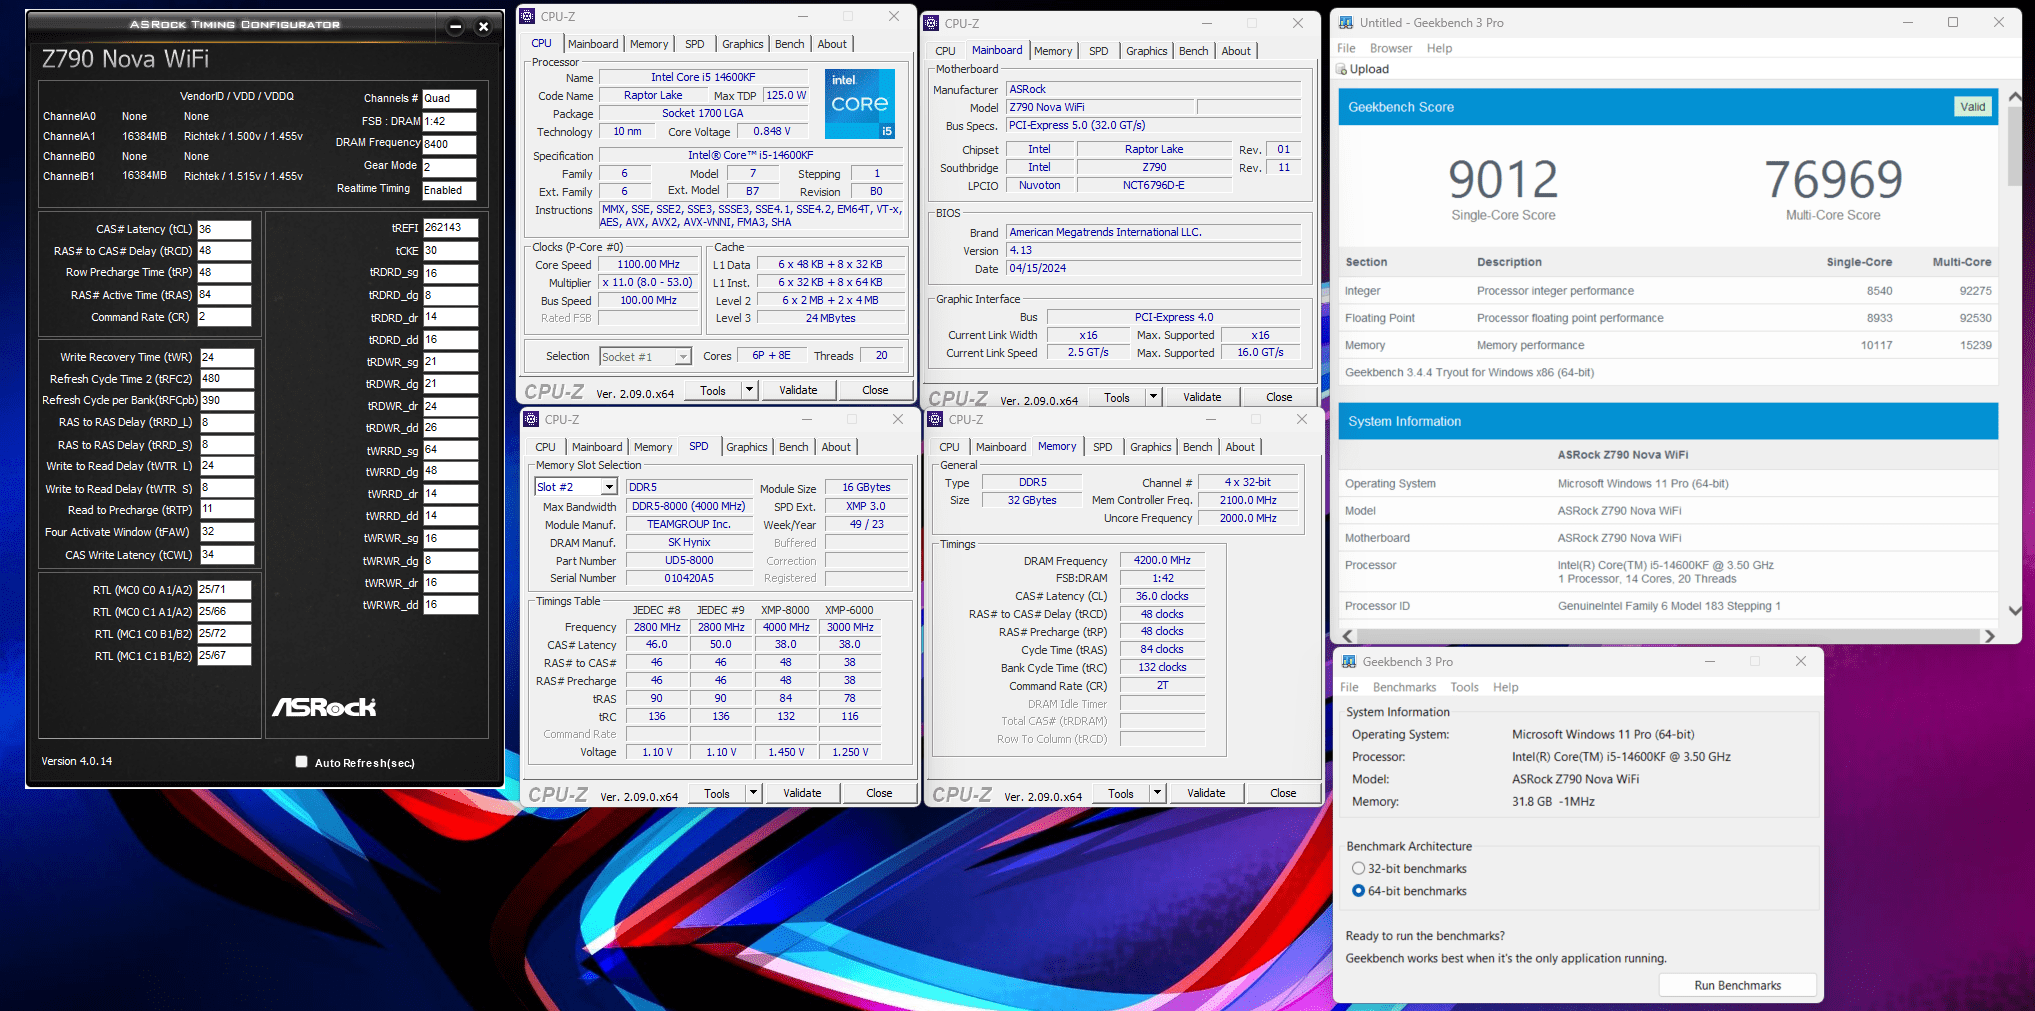Enable the Auto Refresh(sec) checkbox
2035x1011 pixels.
click(x=301, y=761)
